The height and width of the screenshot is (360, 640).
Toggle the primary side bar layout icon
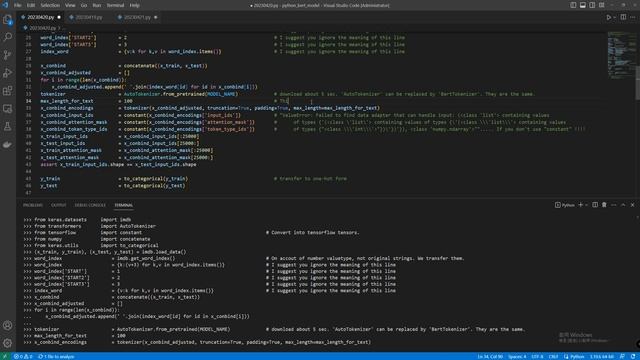coord(573,5)
